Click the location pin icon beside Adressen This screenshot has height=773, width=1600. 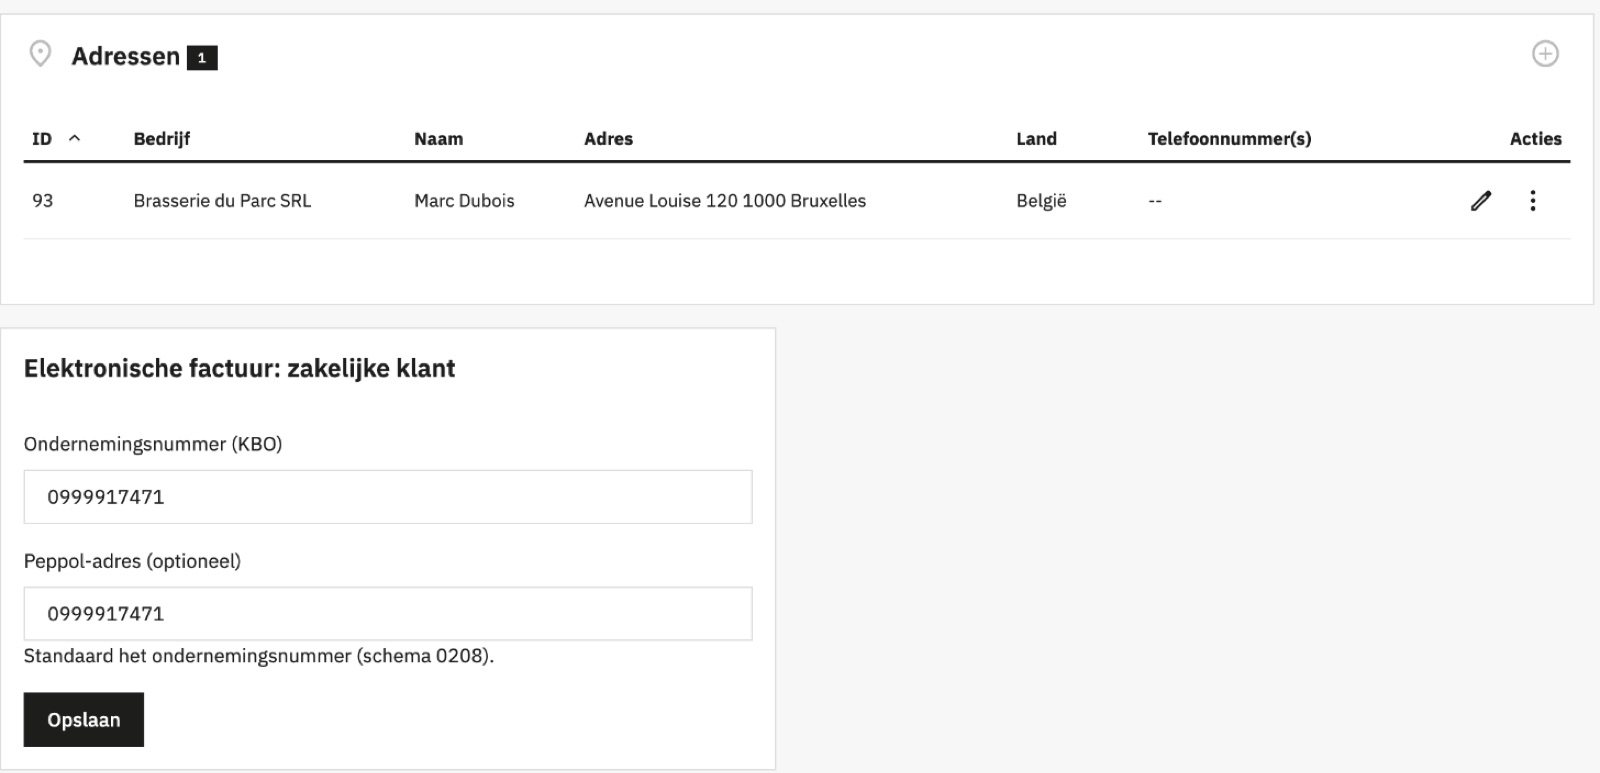[x=40, y=54]
